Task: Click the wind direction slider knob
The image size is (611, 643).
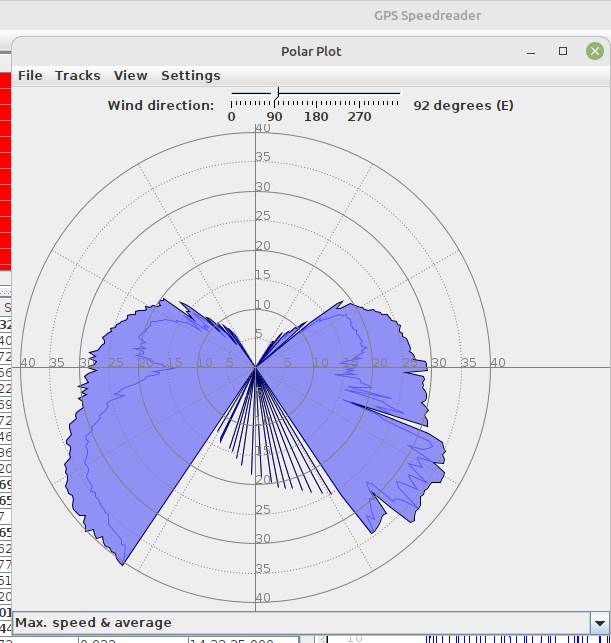Action: click(x=277, y=94)
